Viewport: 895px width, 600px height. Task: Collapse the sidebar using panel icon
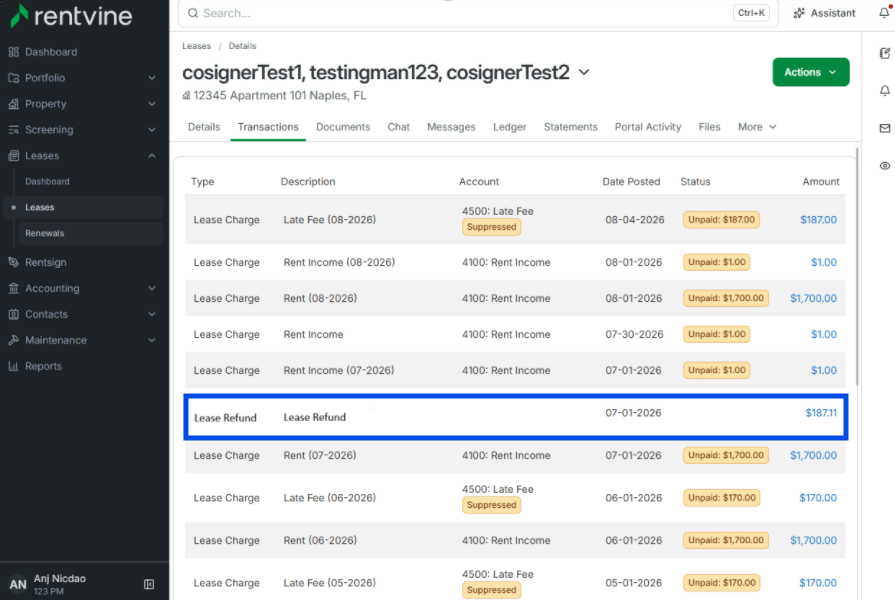149,584
